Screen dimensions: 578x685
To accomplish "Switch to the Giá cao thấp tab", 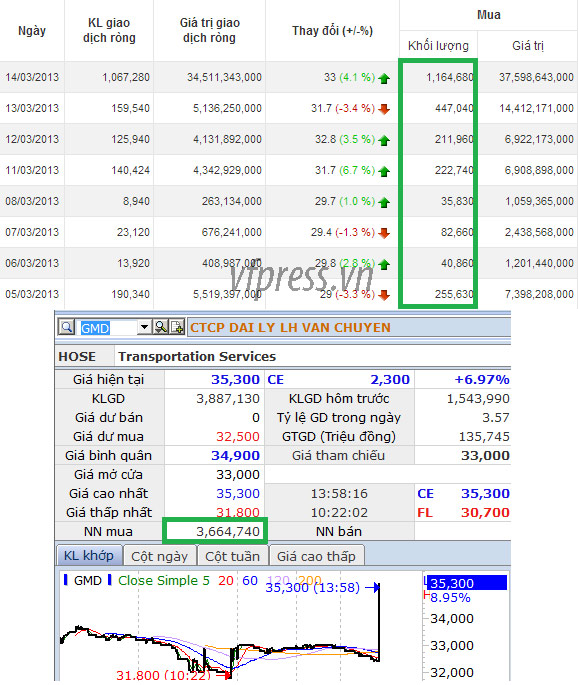I will (x=316, y=556).
